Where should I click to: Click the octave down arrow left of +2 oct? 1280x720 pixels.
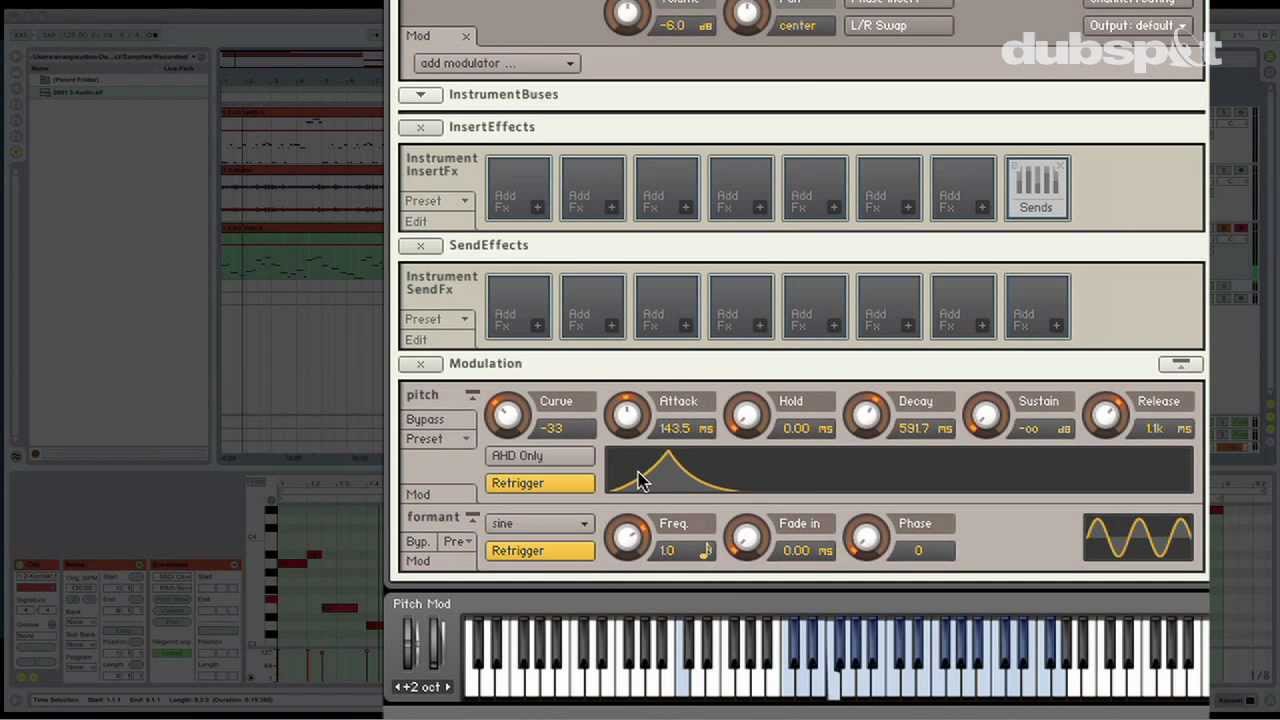point(399,687)
